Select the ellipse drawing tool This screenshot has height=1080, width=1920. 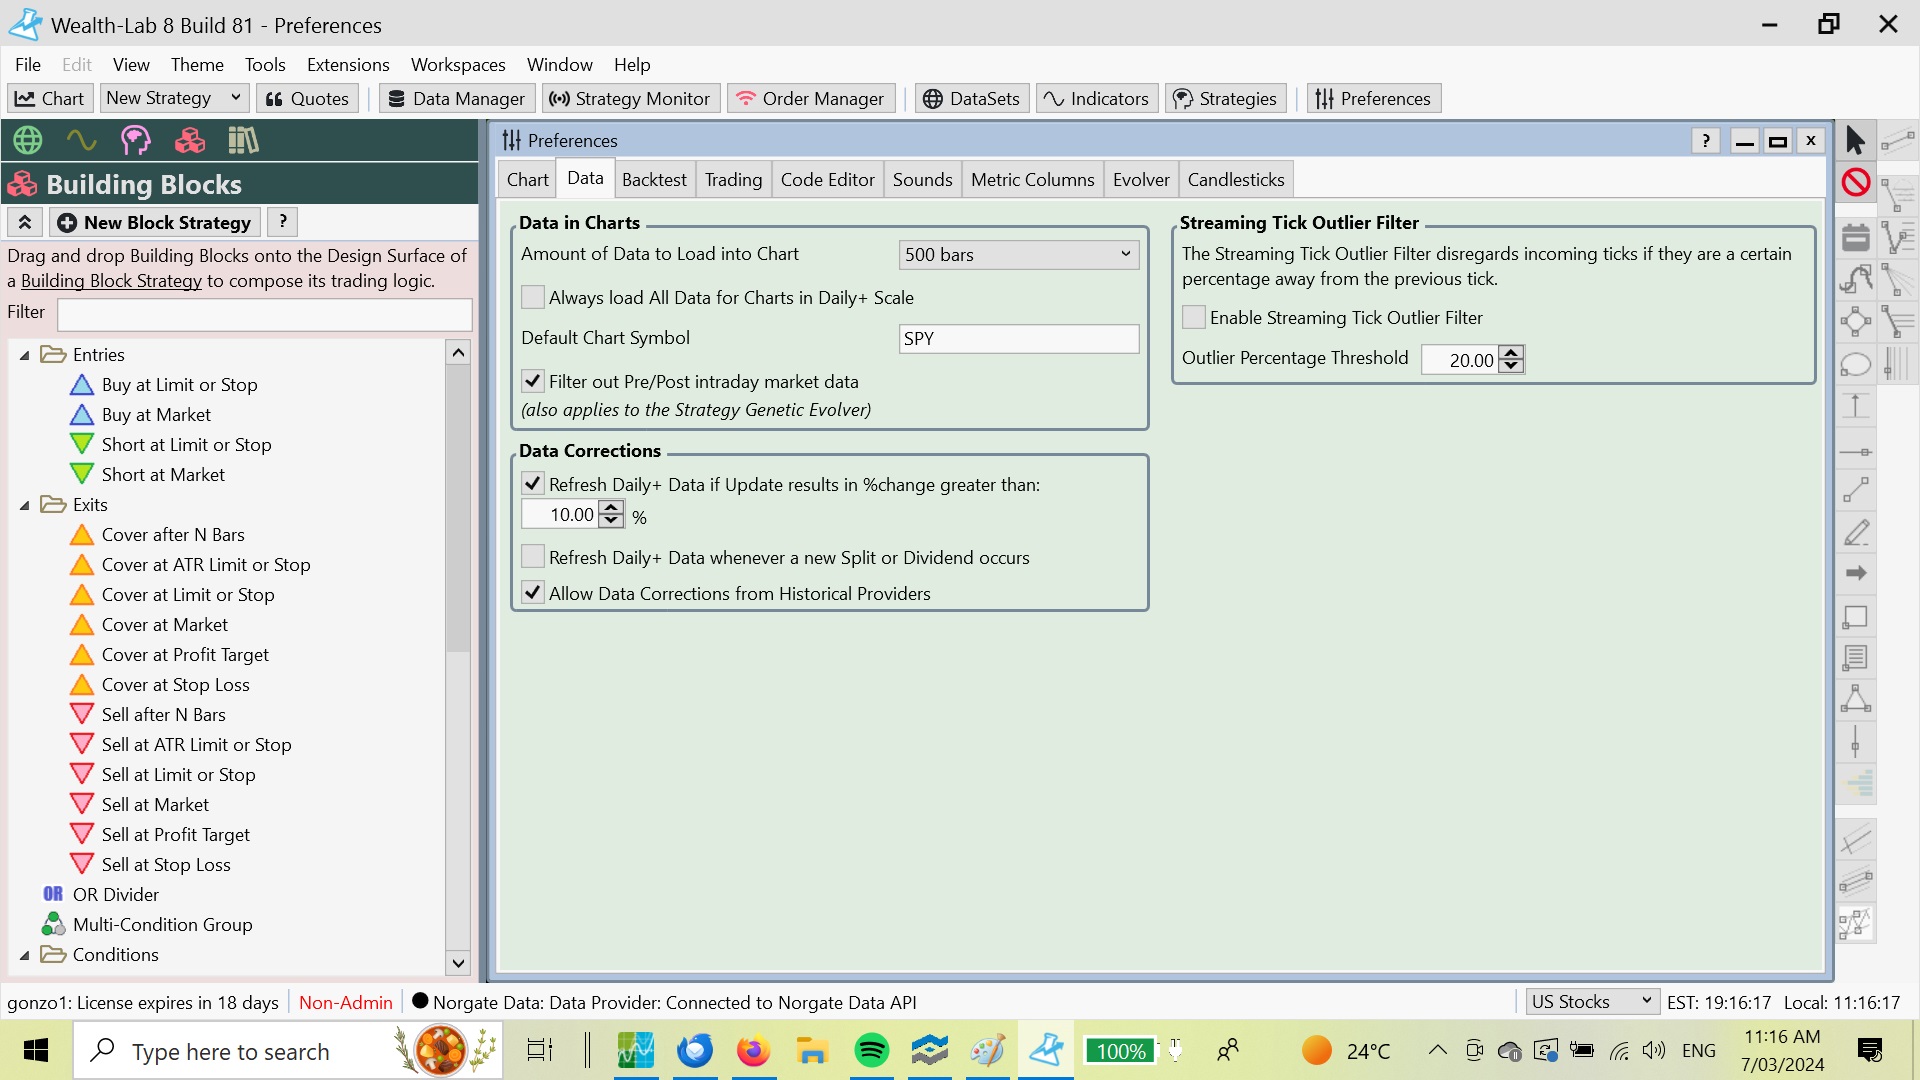(x=1856, y=365)
